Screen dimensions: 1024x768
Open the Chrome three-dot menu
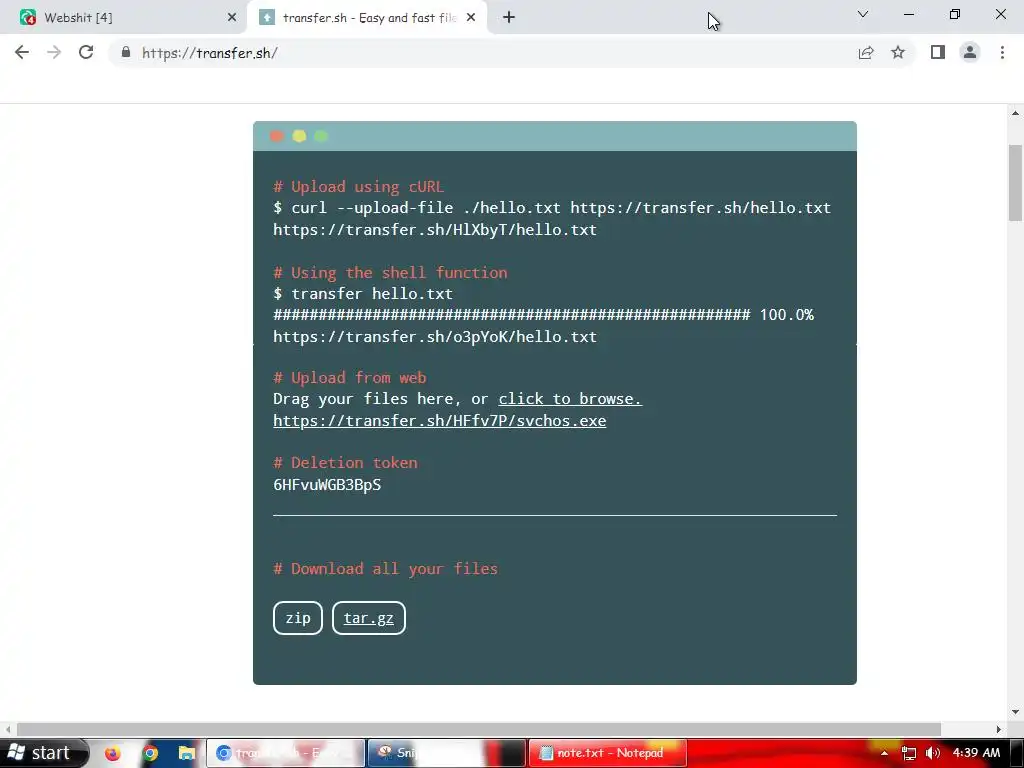pyautogui.click(x=1002, y=52)
